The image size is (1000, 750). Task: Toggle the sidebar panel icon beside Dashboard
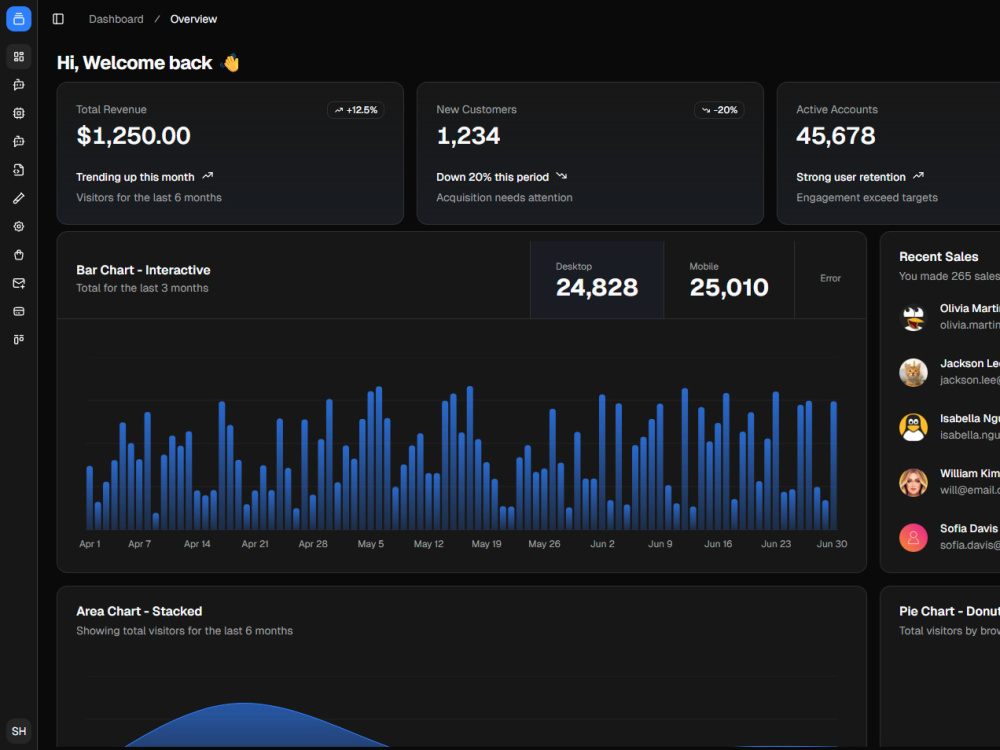click(58, 19)
